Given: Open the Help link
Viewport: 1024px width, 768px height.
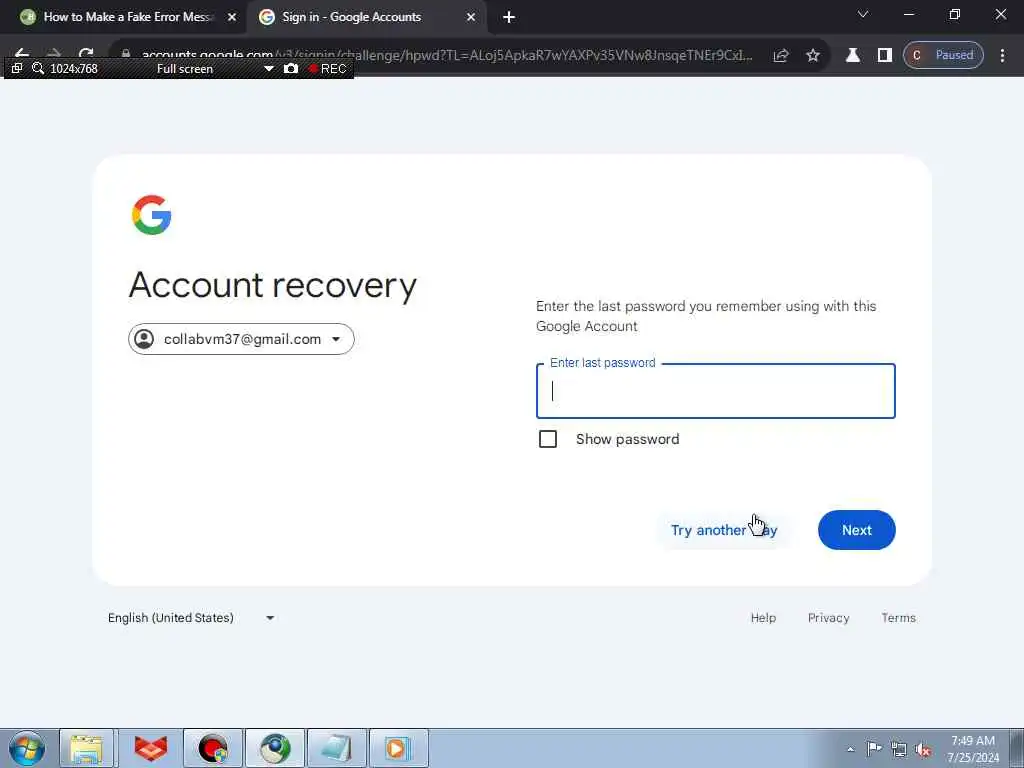Looking at the screenshot, I should (763, 618).
